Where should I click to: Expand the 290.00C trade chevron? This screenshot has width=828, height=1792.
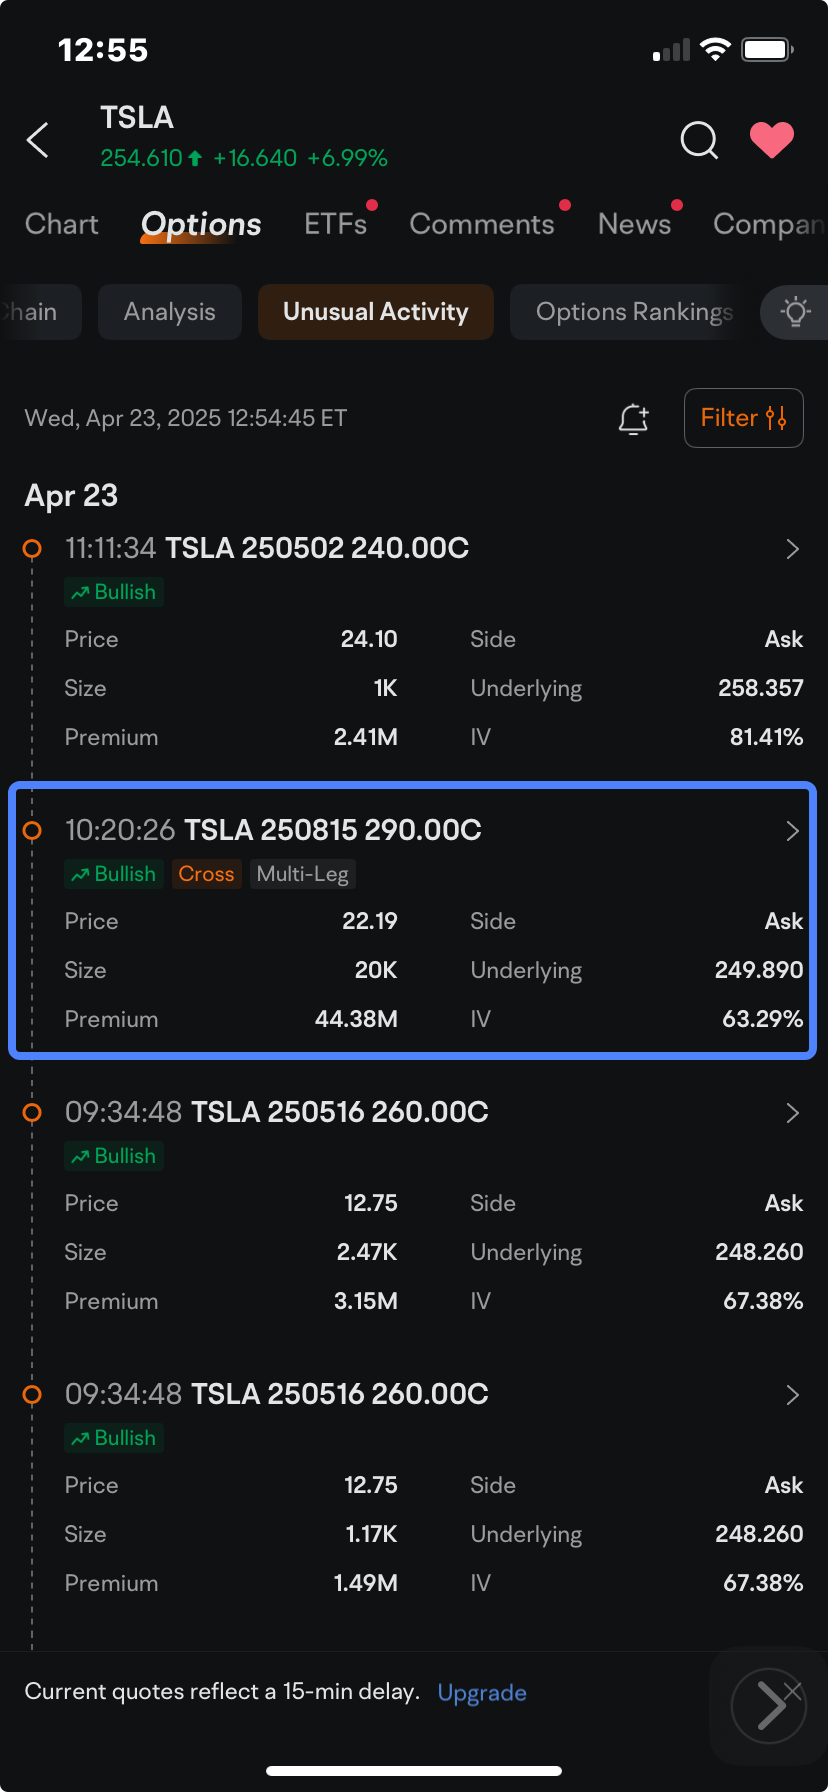tap(792, 831)
